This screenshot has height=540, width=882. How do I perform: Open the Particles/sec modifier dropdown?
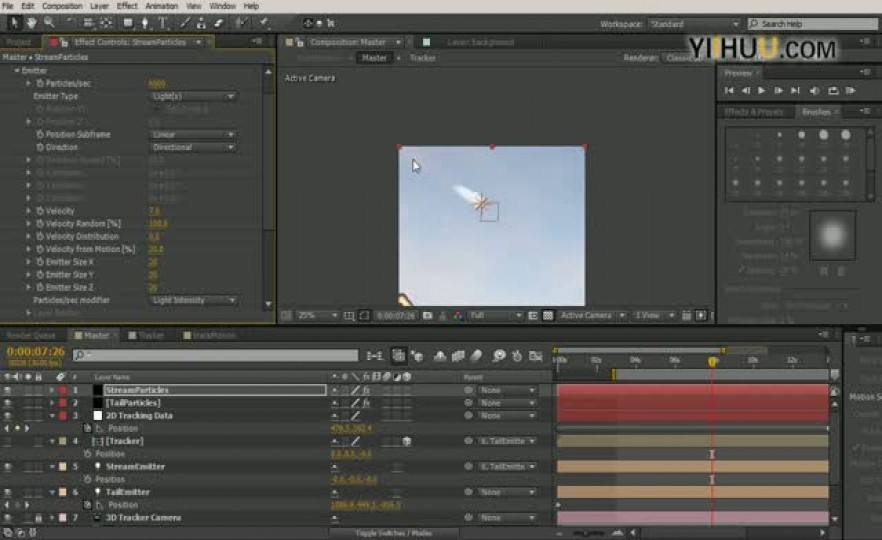click(193, 300)
